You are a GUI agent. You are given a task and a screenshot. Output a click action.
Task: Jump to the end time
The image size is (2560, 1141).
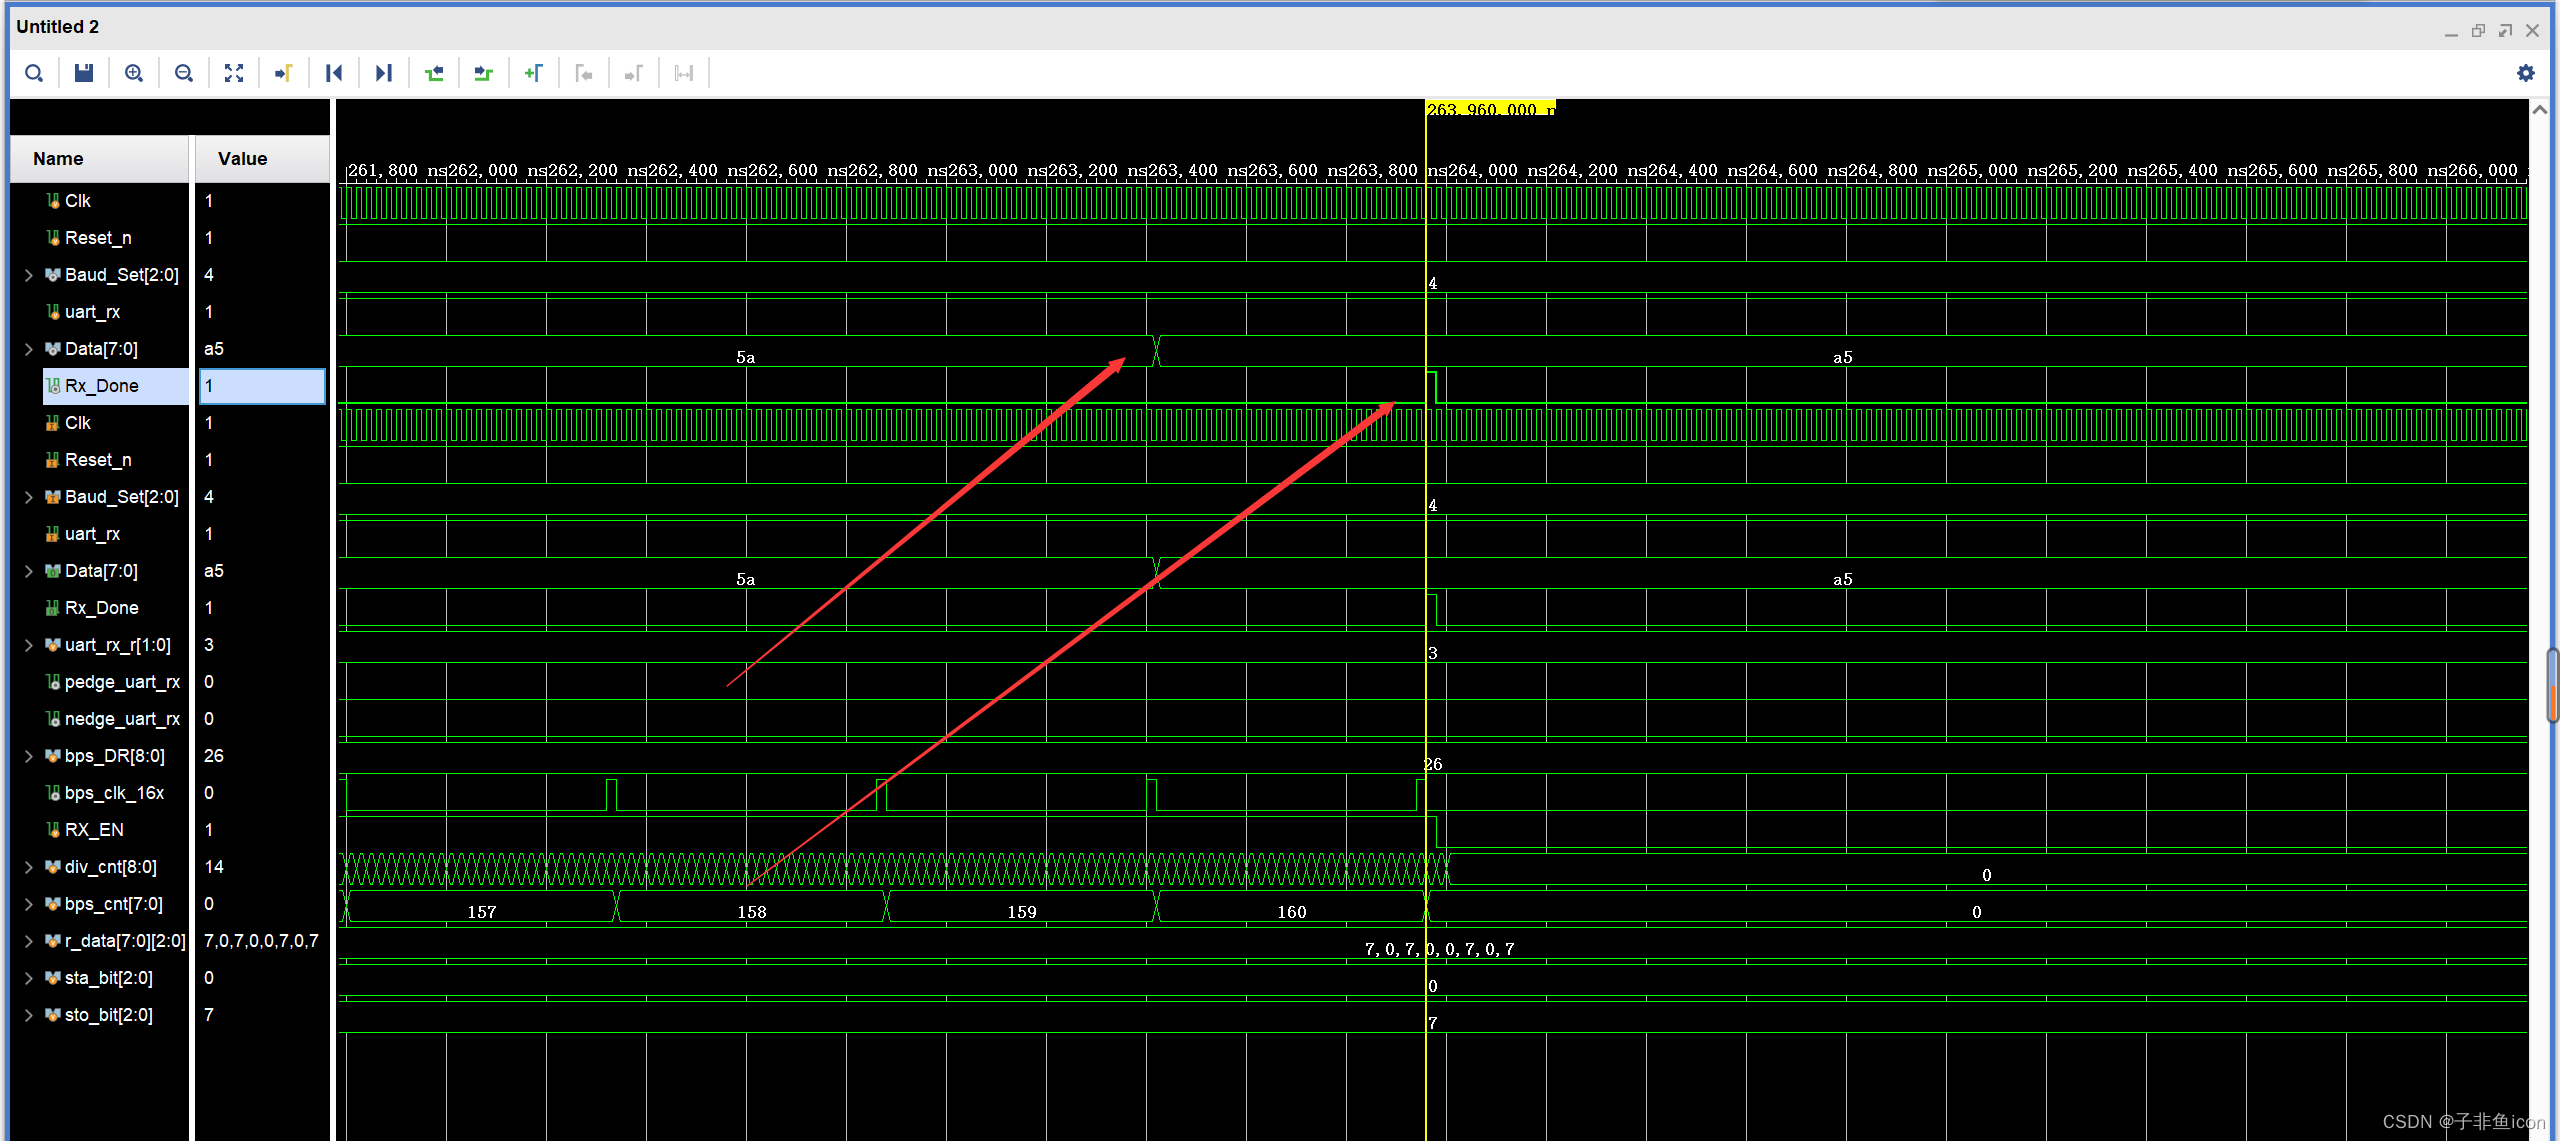[384, 73]
